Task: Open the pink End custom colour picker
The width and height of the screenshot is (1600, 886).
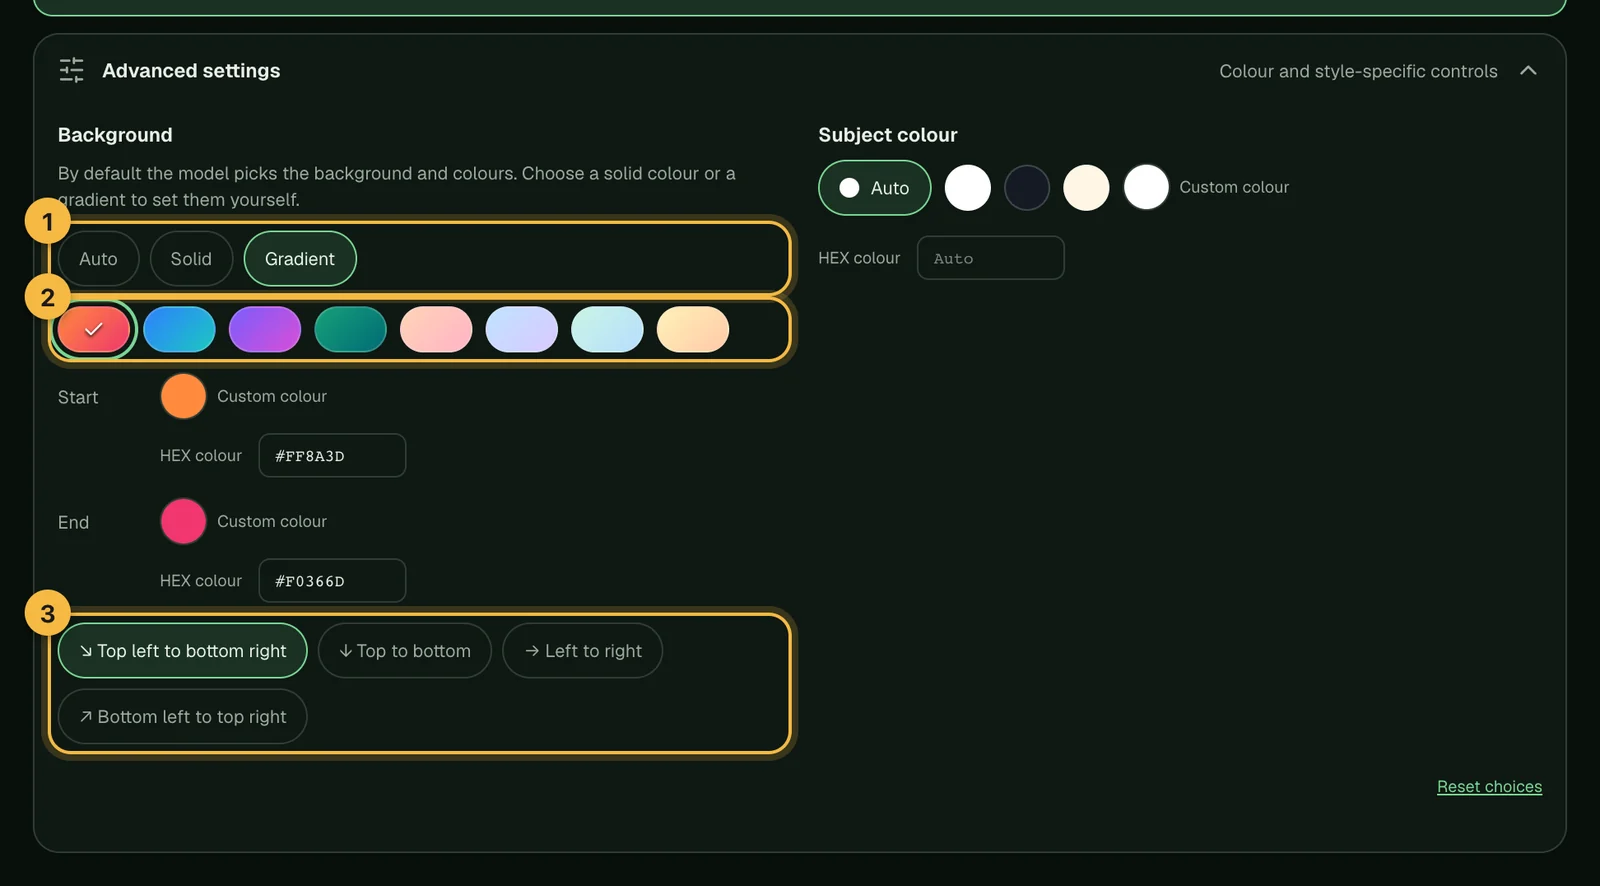Action: [183, 521]
